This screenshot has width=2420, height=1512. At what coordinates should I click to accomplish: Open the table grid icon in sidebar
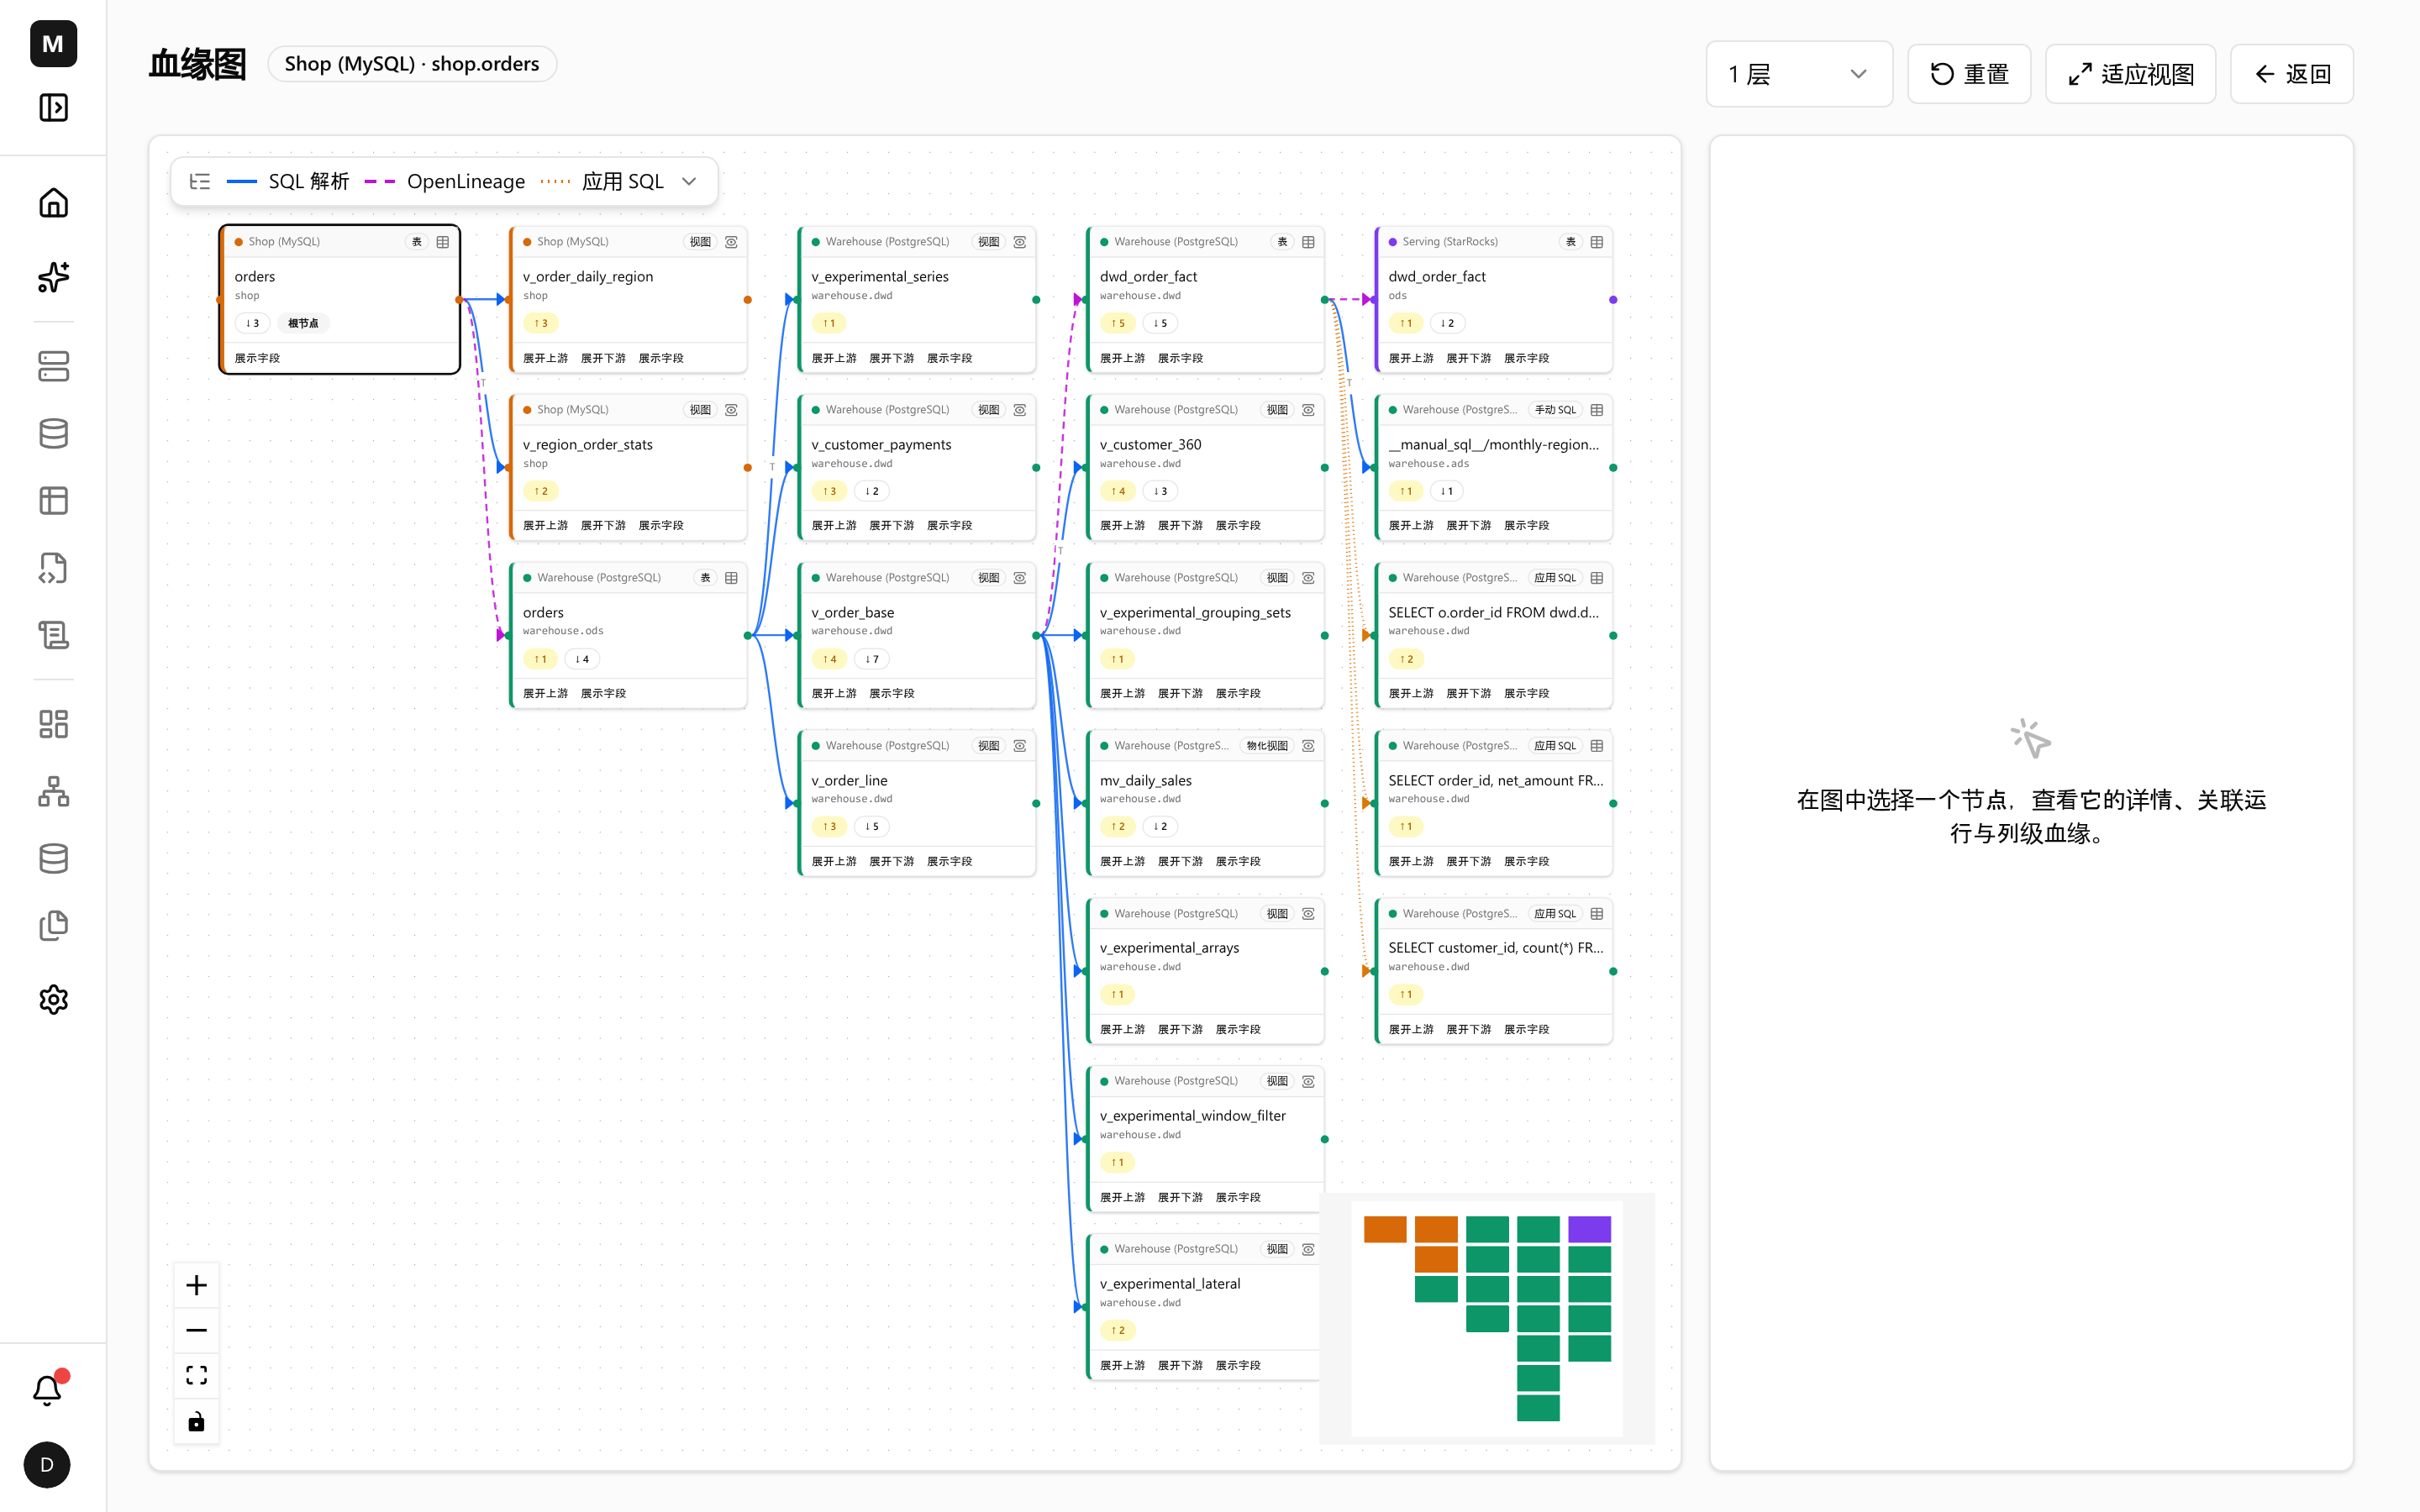(x=53, y=501)
